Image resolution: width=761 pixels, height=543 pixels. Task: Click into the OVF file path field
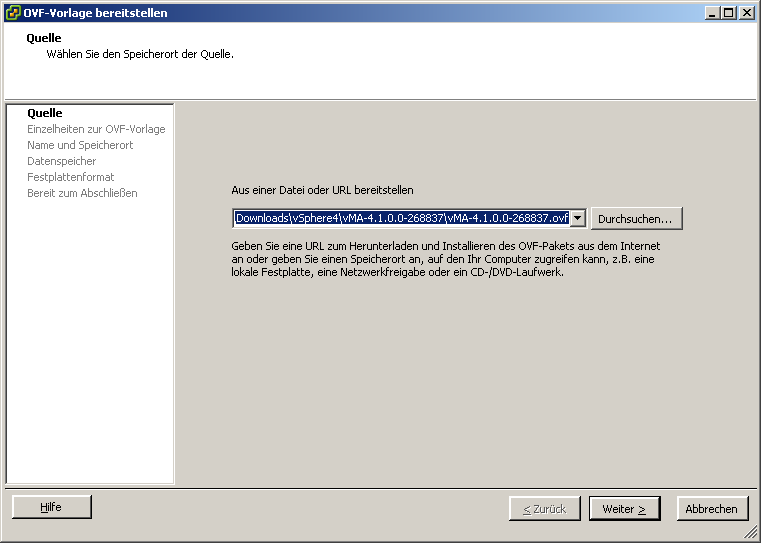pos(400,218)
